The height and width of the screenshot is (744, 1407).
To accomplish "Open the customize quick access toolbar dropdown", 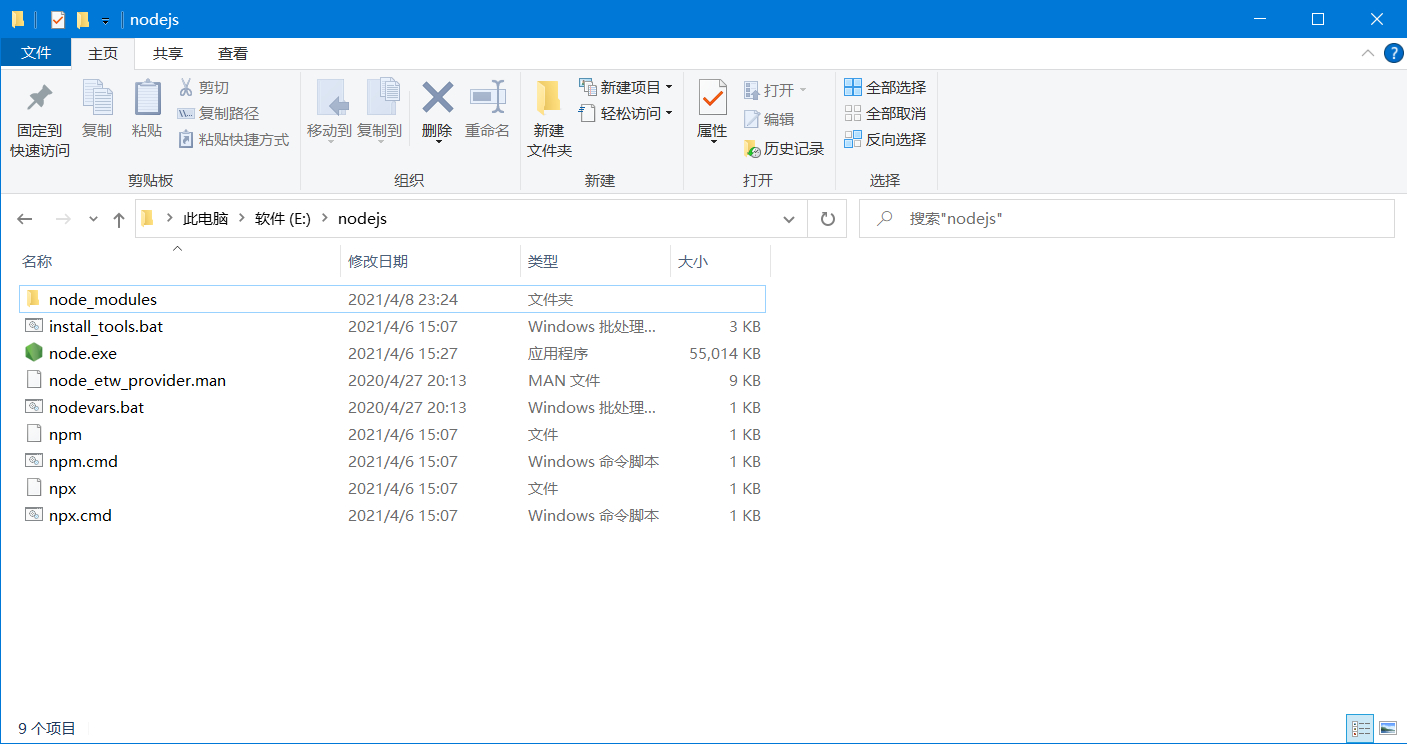I will tap(105, 21).
